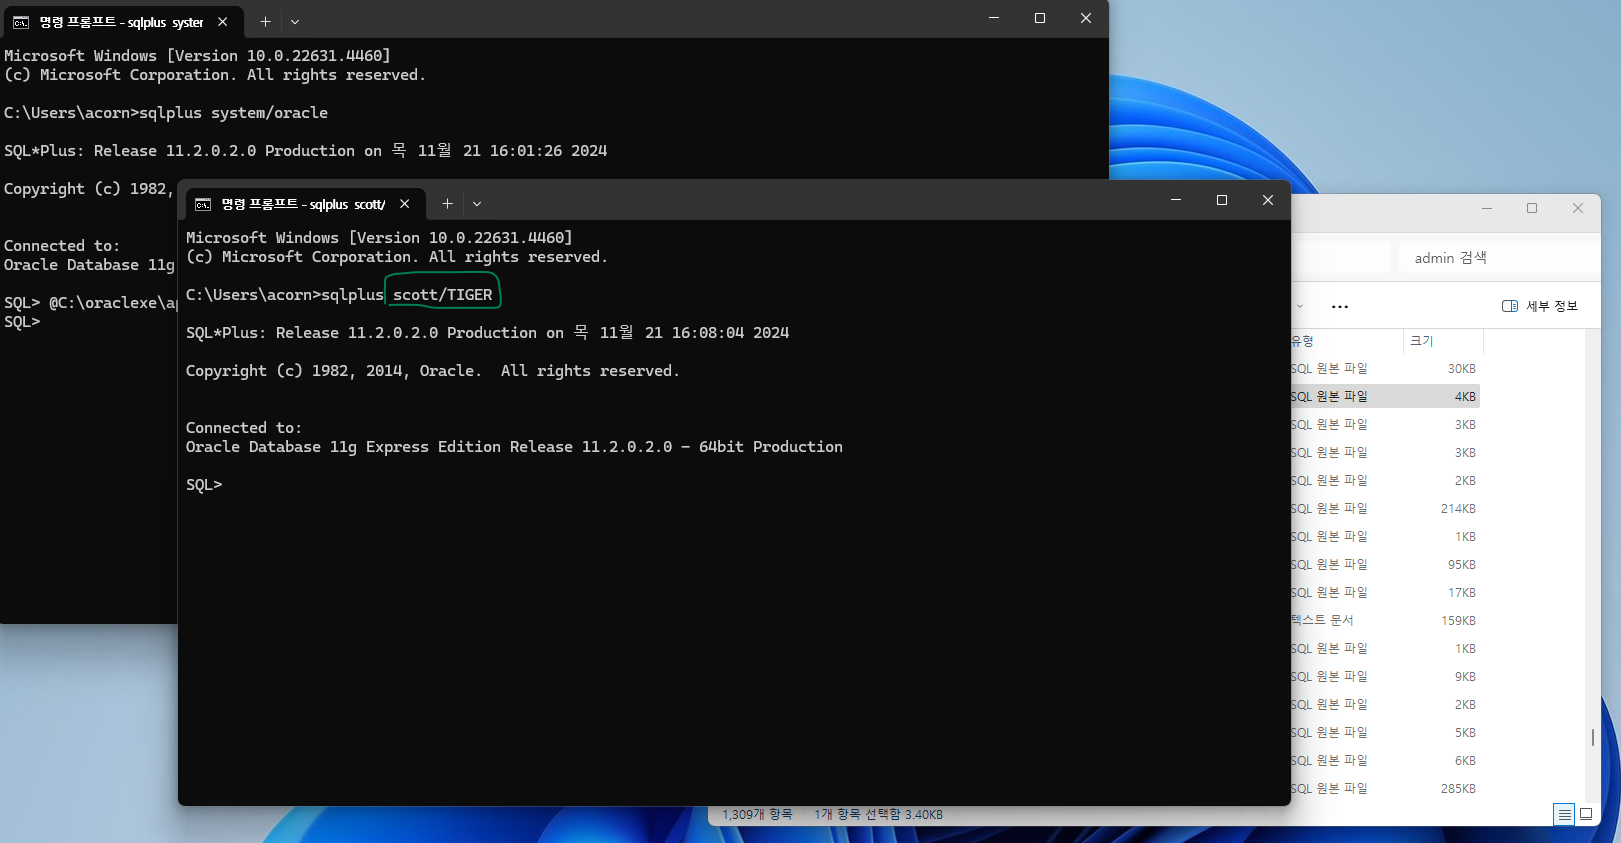This screenshot has width=1621, height=843.
Task: Open tab dropdown in front terminal
Action: click(477, 204)
